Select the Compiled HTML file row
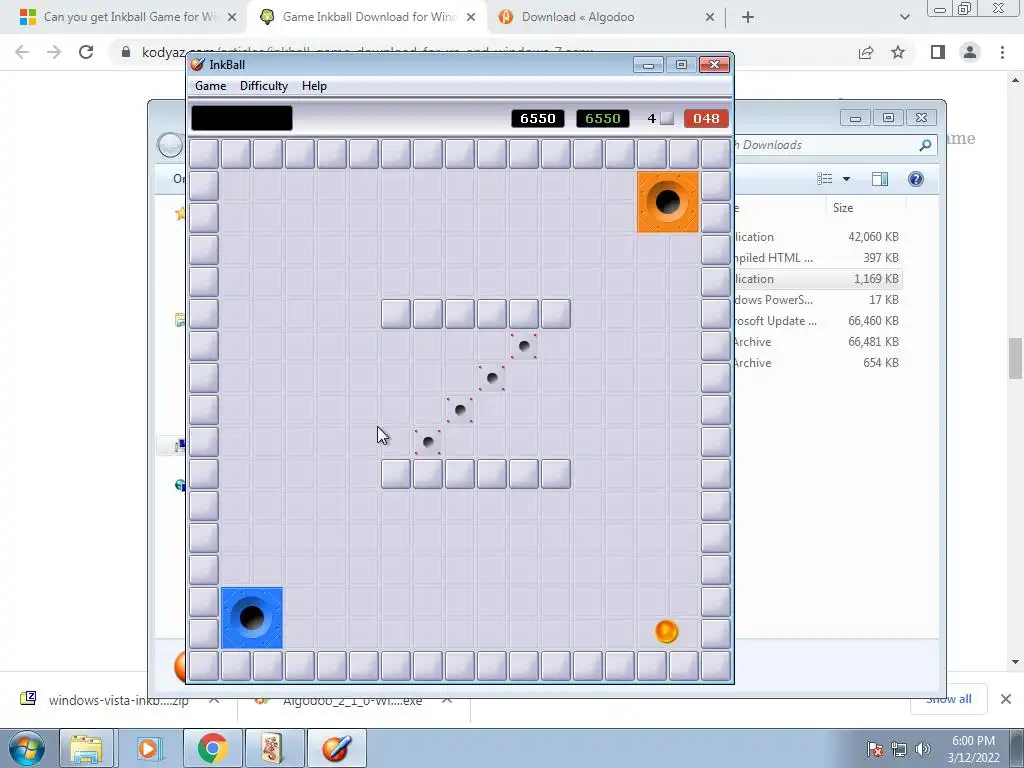 click(x=816, y=258)
